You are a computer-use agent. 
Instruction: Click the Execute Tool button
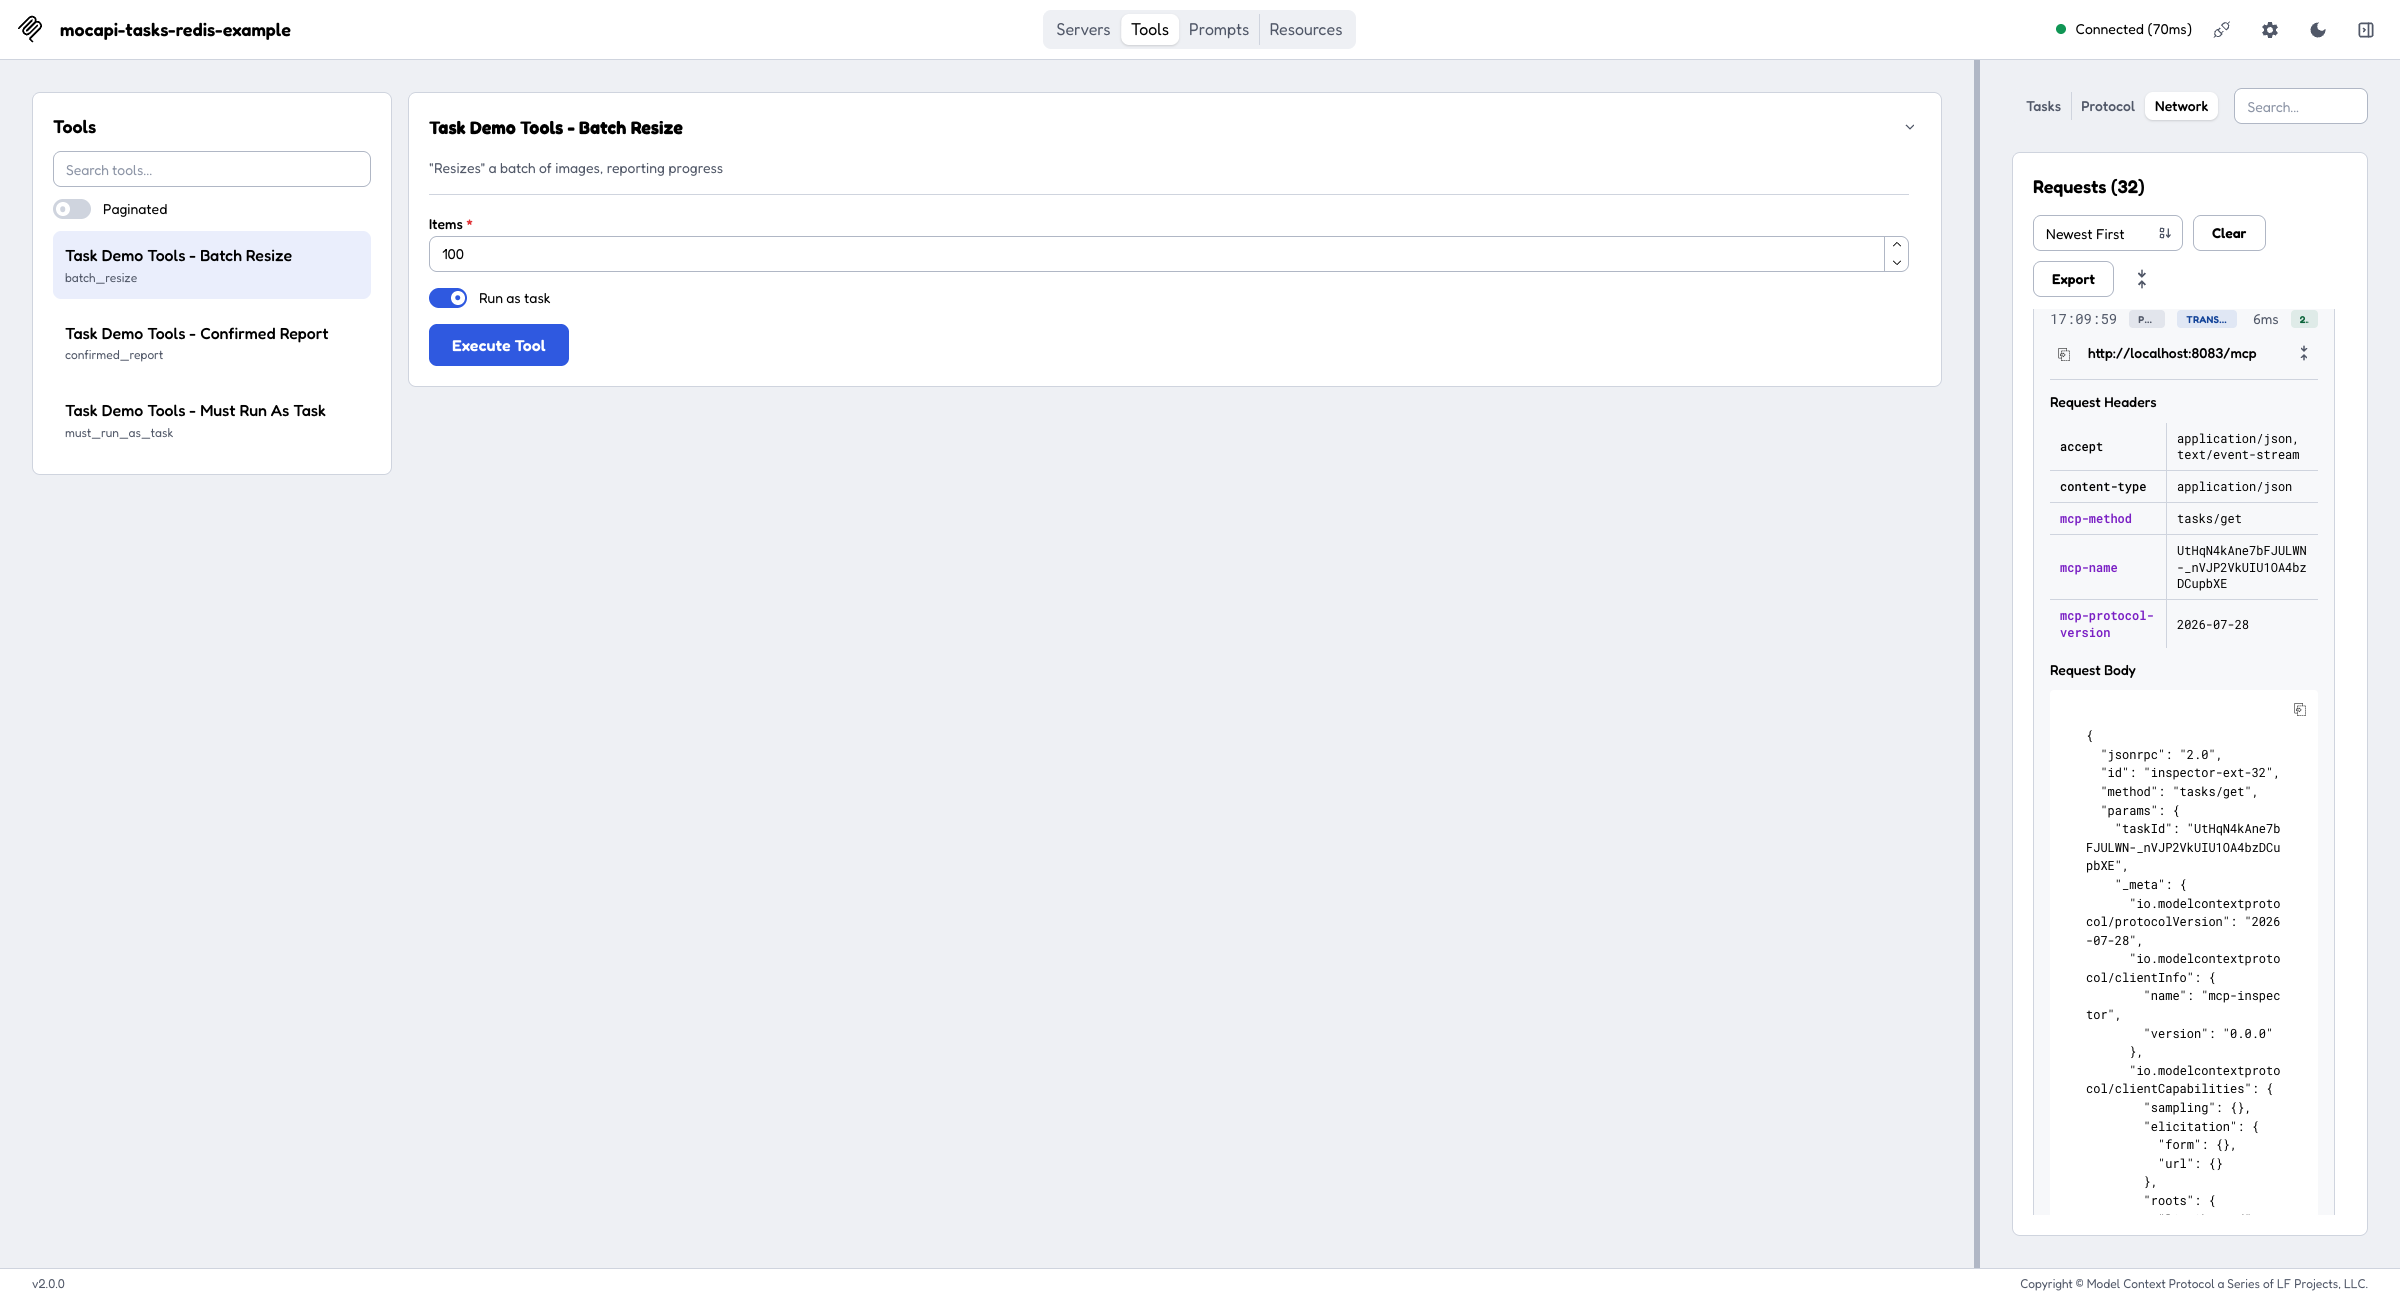(x=499, y=345)
